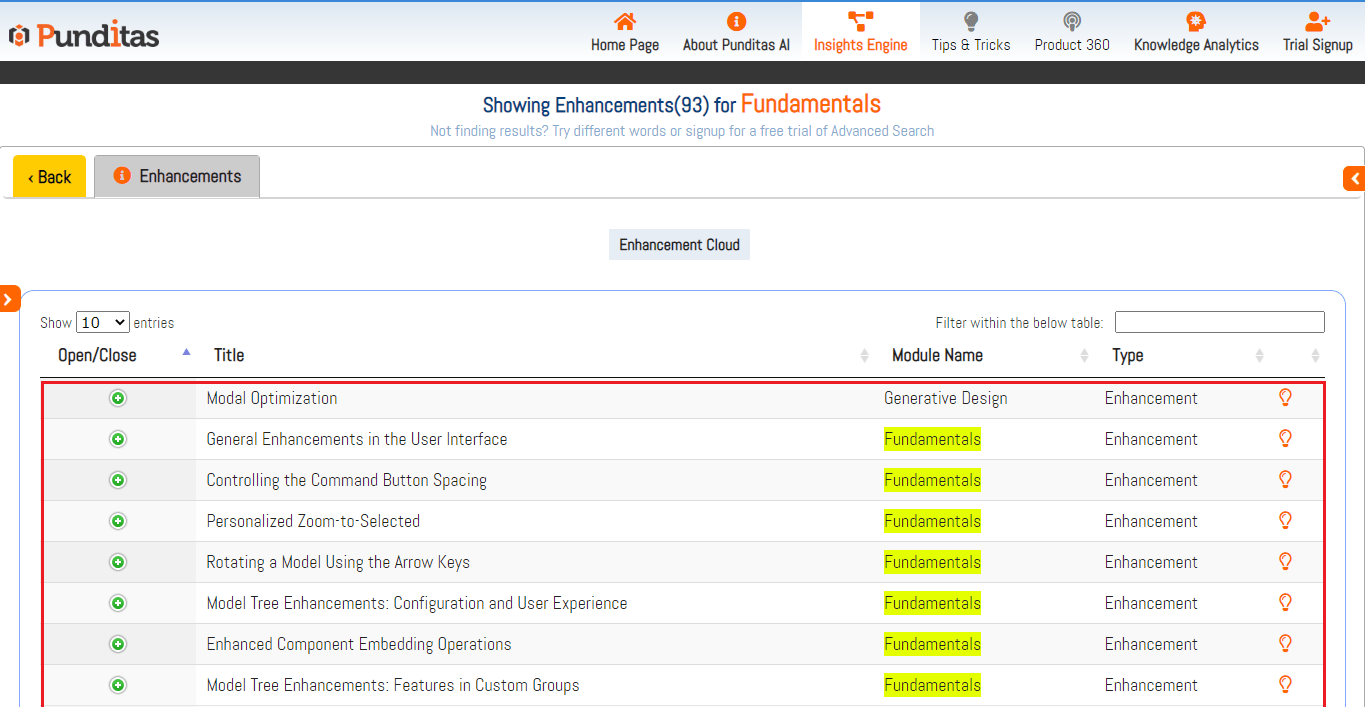Expand the right orange side panel arrow
The width and height of the screenshot is (1365, 707).
(1354, 178)
